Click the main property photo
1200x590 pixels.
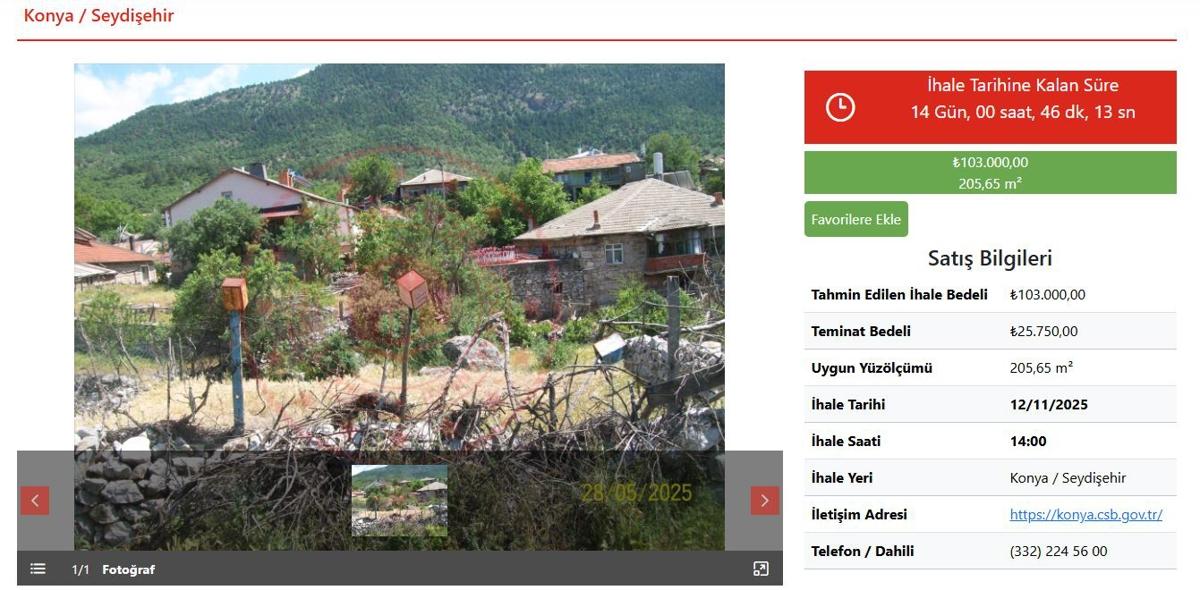[399, 257]
